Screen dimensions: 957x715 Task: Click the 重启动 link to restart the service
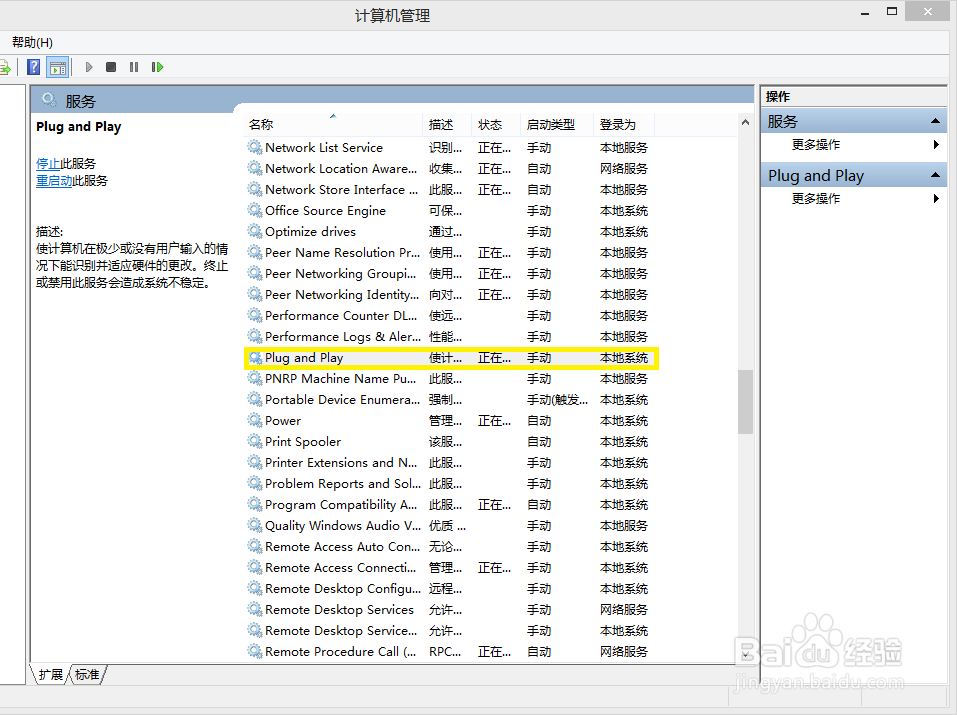pos(54,181)
